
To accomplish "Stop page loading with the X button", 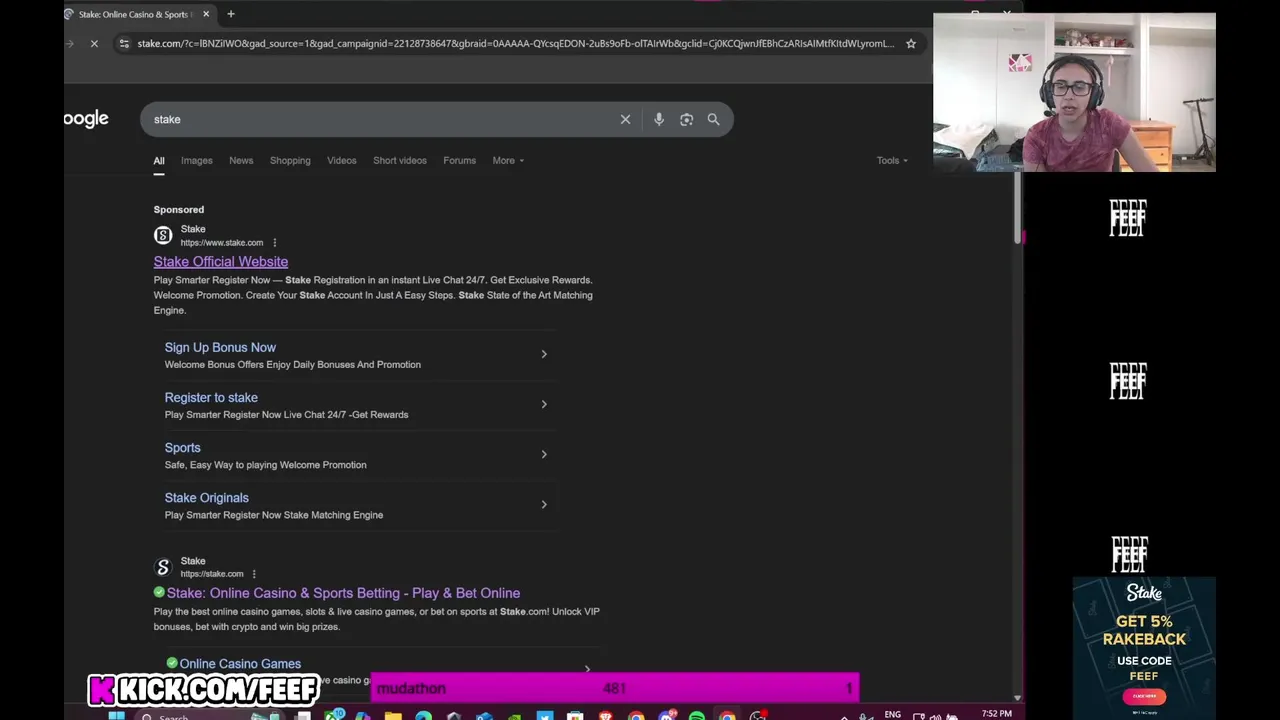I will (x=94, y=43).
